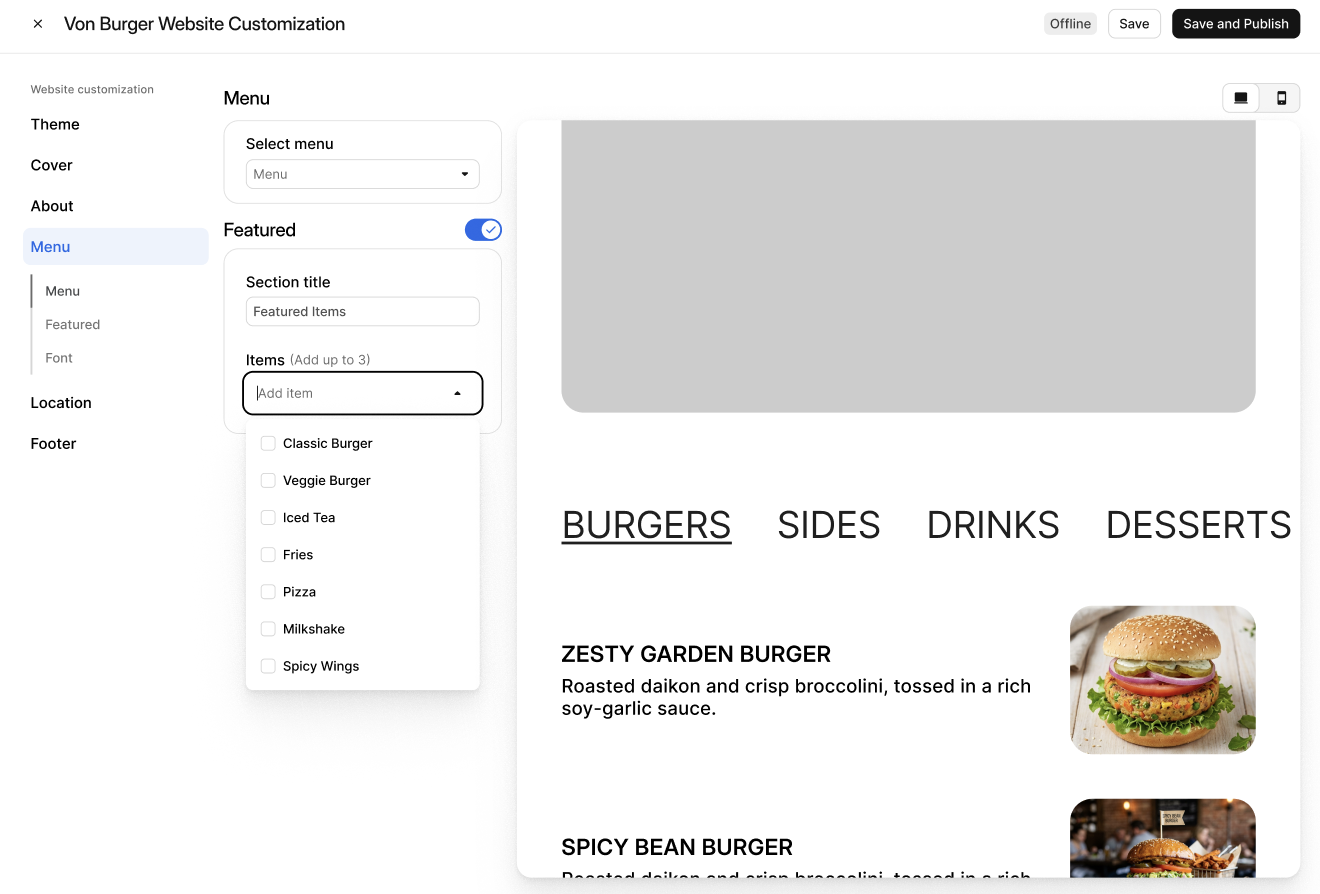Check the Classic Burger checkbox

268,443
